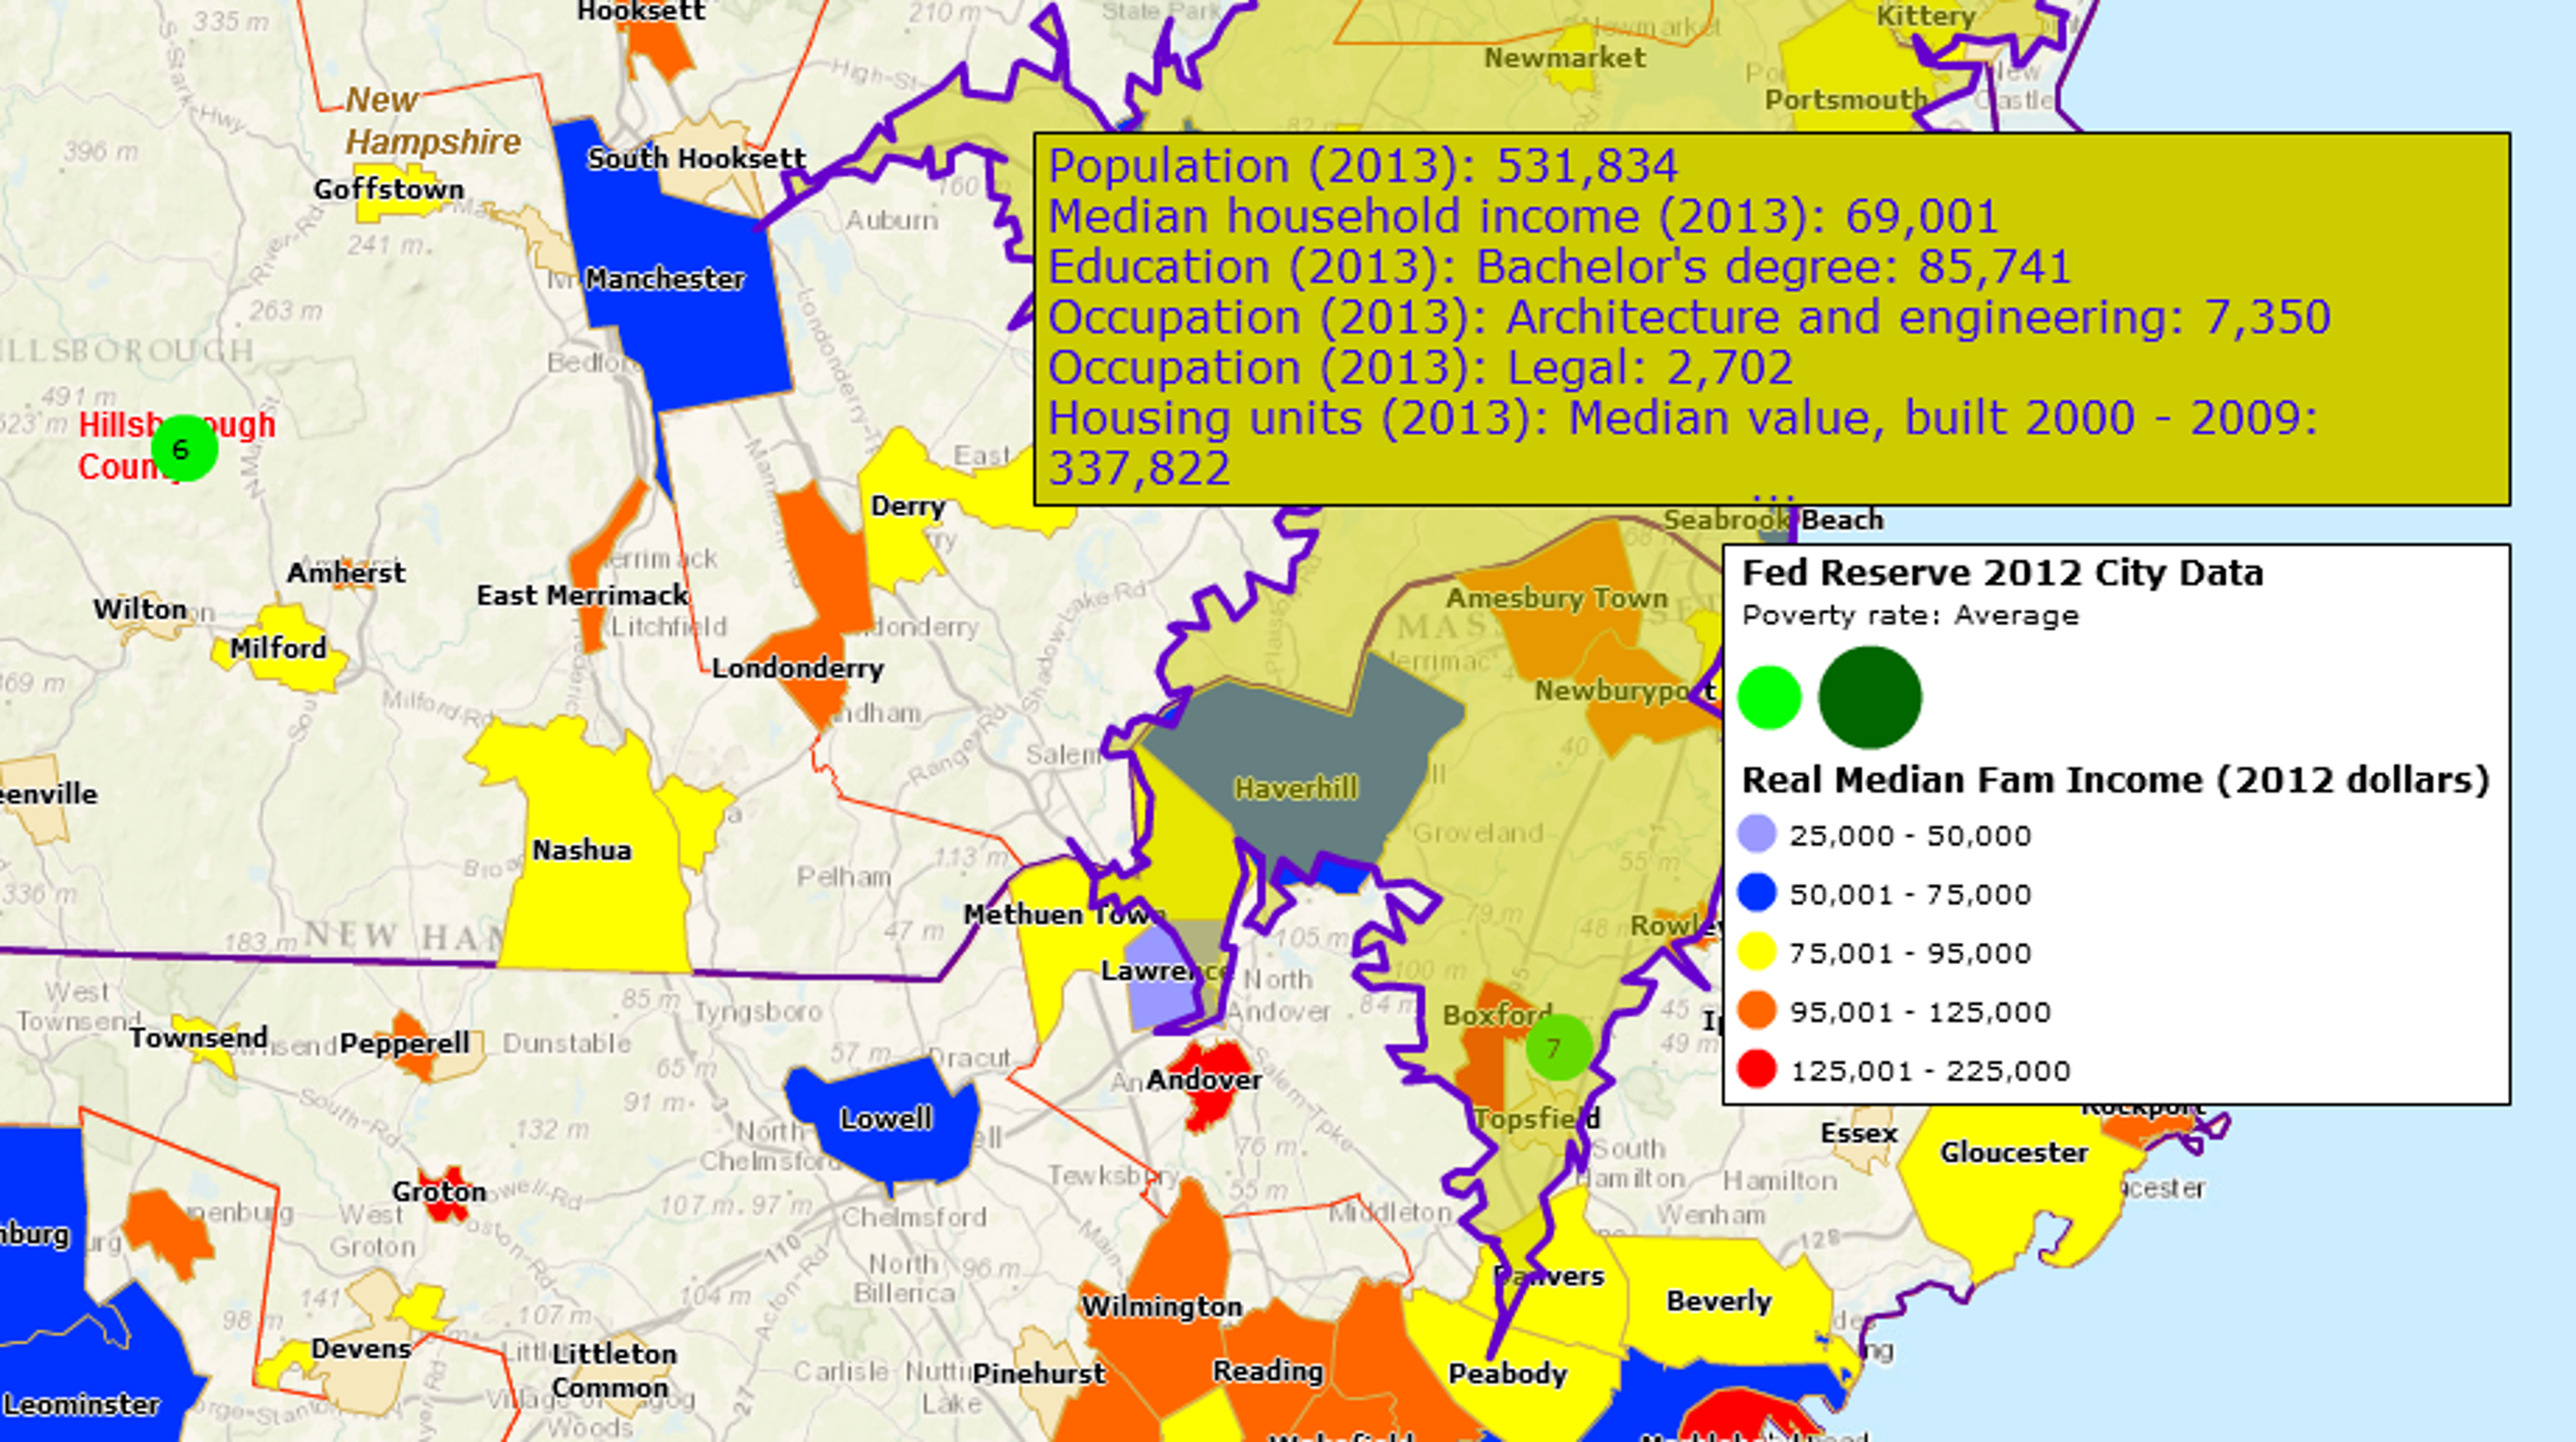Click the 50,001 - 75,000 blue legend swatch
This screenshot has height=1442, width=2576.
(1757, 893)
